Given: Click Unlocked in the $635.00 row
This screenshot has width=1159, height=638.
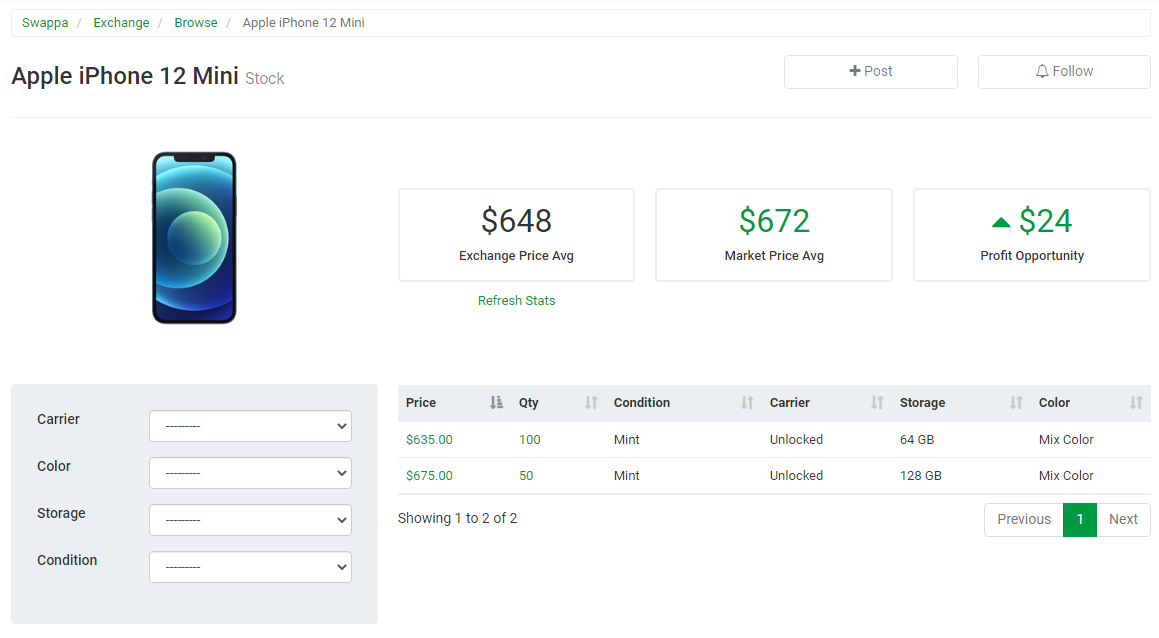Looking at the screenshot, I should click(x=796, y=440).
